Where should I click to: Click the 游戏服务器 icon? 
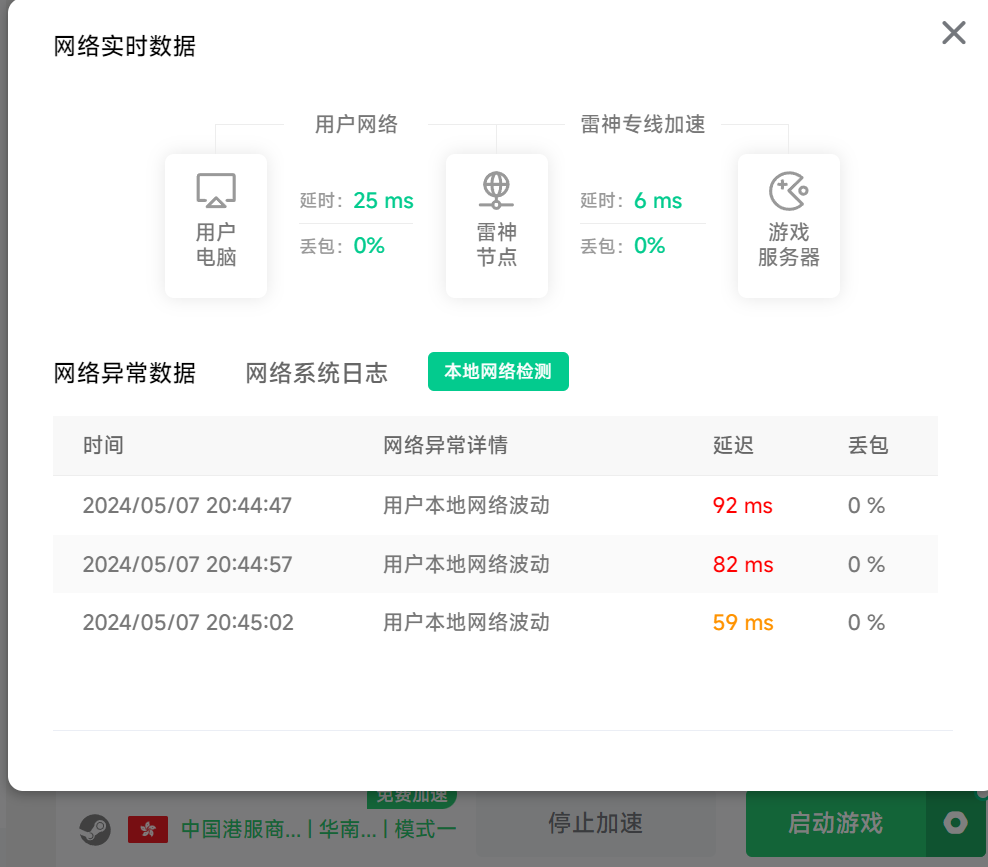pyautogui.click(x=788, y=190)
